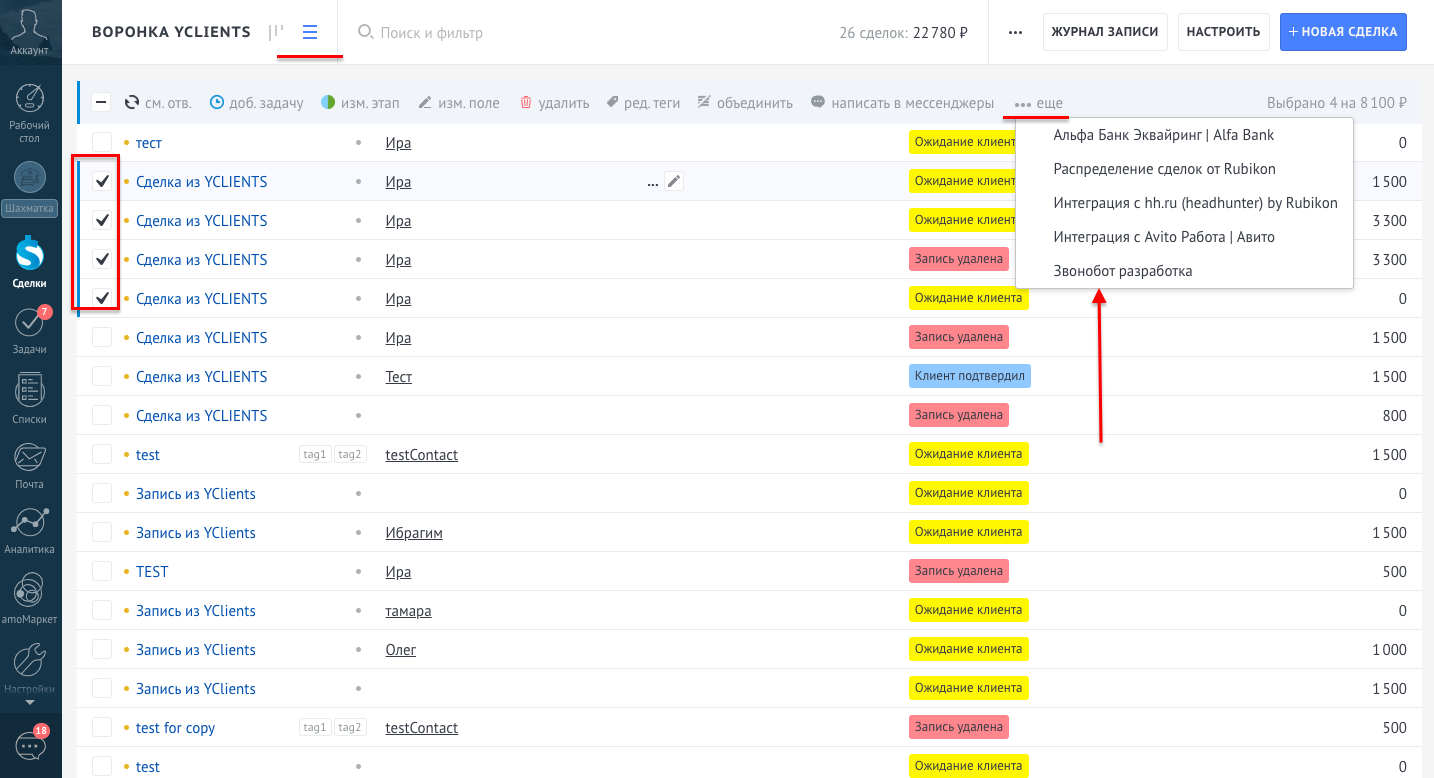1434x778 pixels.
Task: Open Аналитика analytics icon
Action: click(x=30, y=523)
